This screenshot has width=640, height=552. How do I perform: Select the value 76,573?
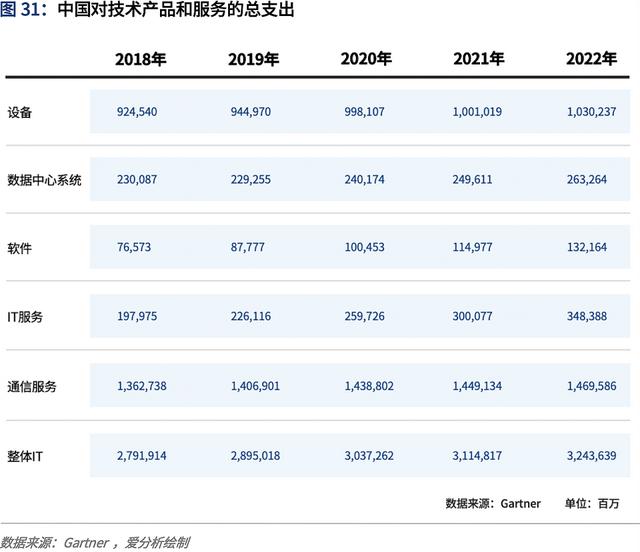coord(134,247)
